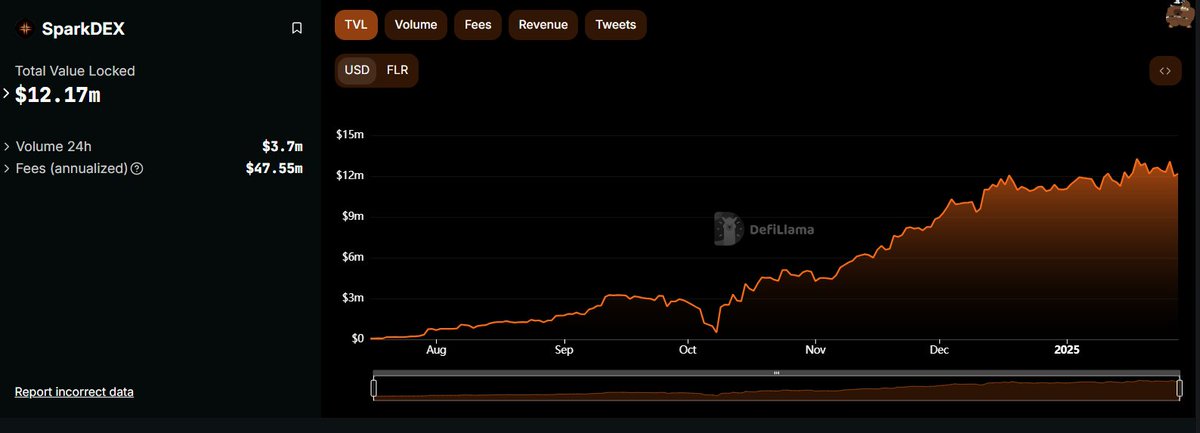Screen dimensions: 1200x433
Task: Expand the Volume 24h row
Action: point(7,146)
